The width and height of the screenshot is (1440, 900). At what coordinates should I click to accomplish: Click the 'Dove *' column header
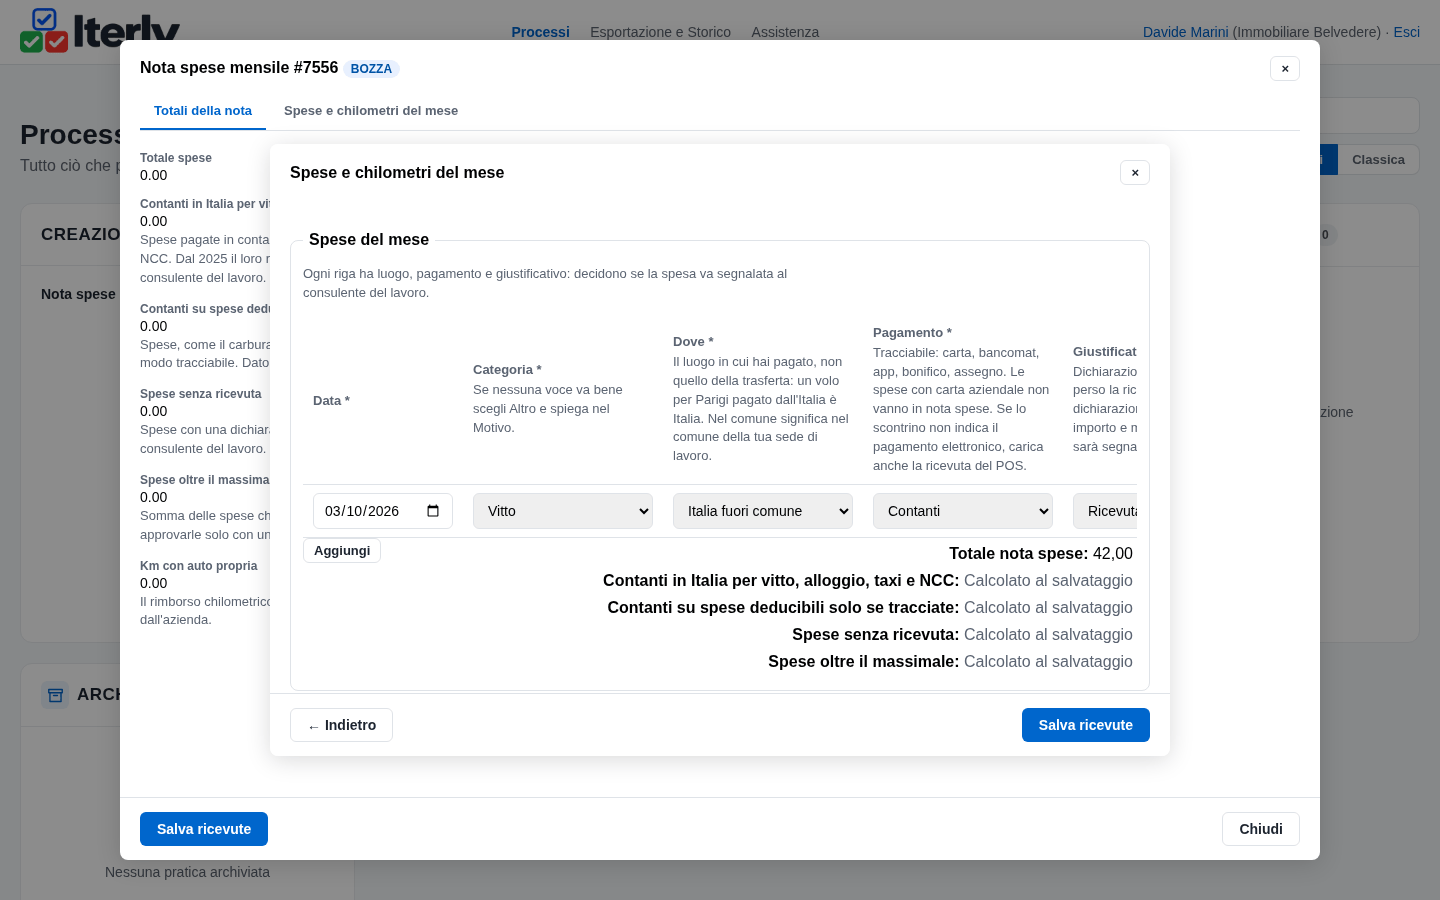click(693, 342)
